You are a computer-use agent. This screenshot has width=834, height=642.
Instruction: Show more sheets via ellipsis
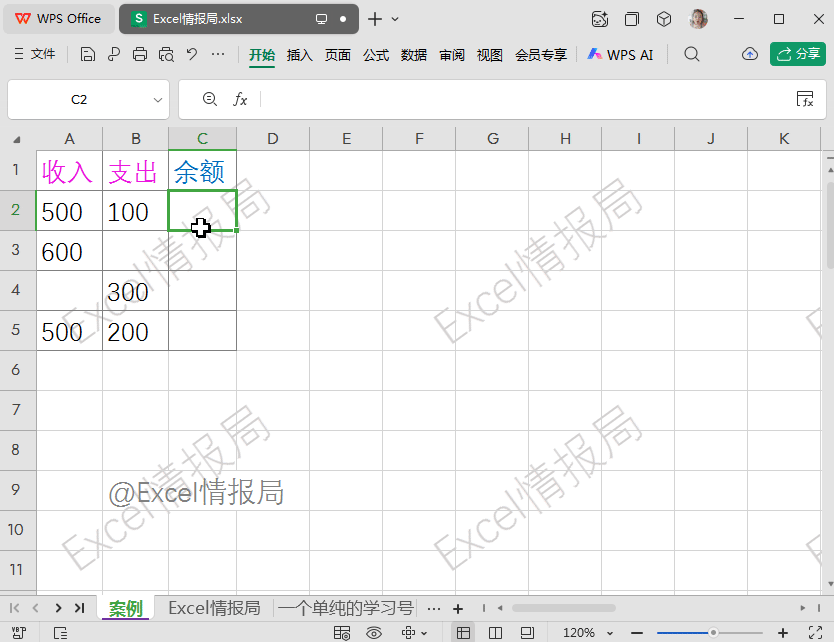pos(434,608)
